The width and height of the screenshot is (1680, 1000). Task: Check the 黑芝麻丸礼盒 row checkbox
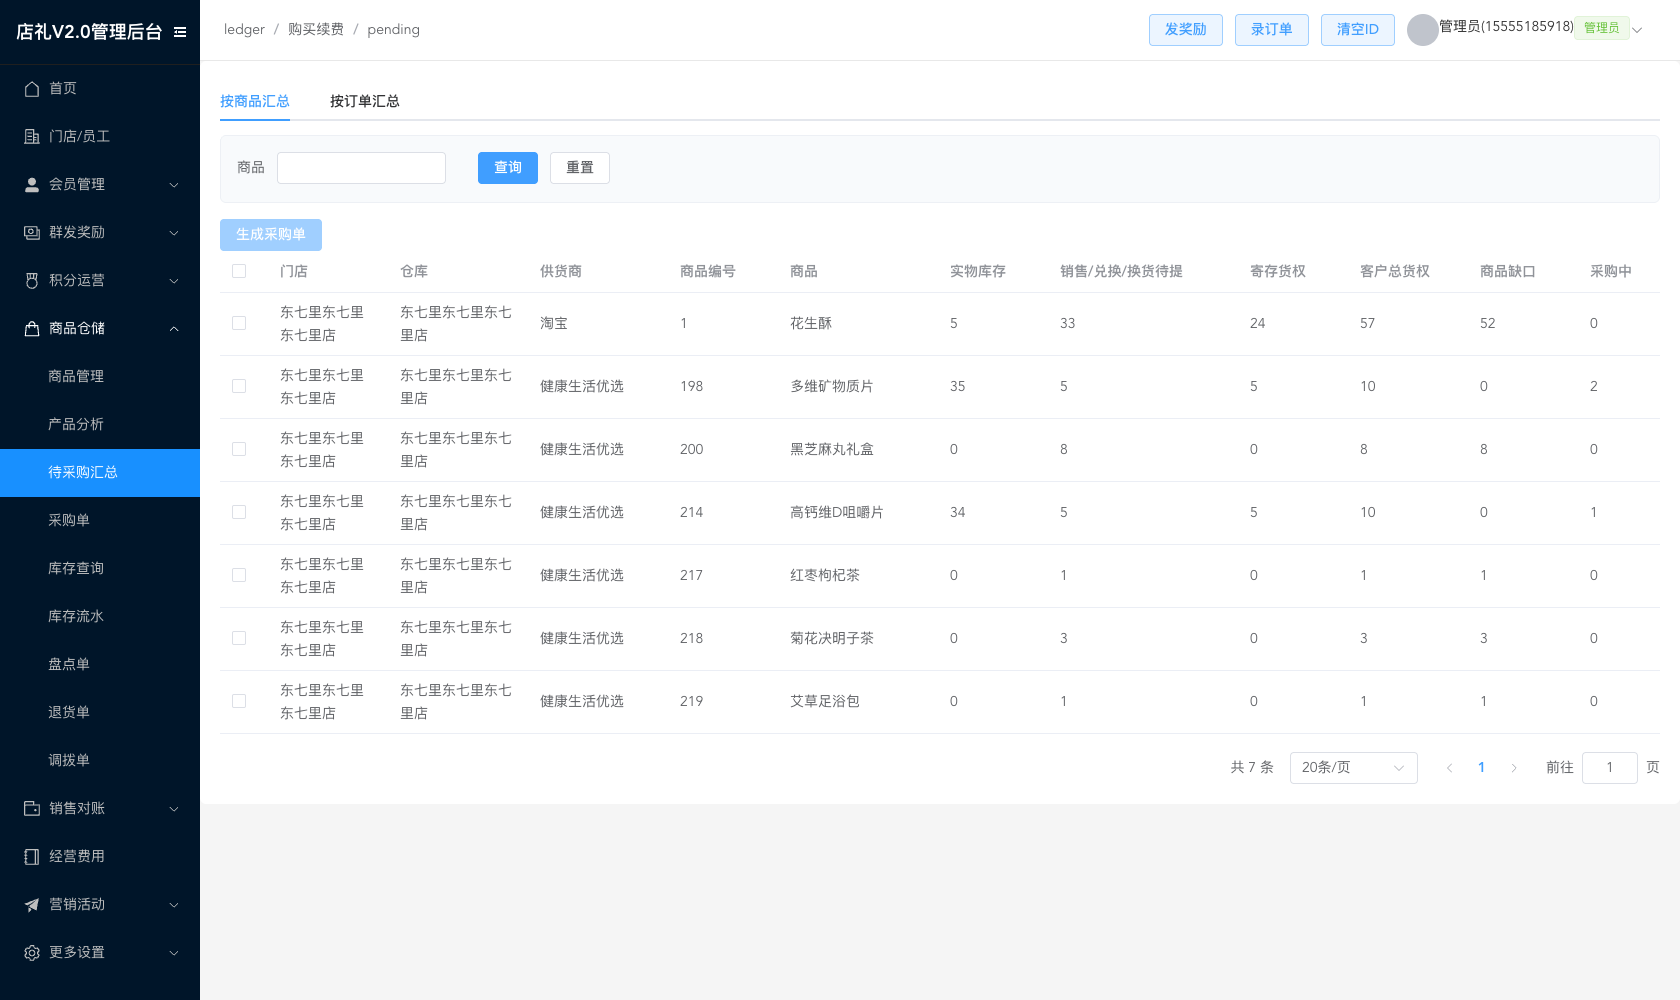[239, 449]
